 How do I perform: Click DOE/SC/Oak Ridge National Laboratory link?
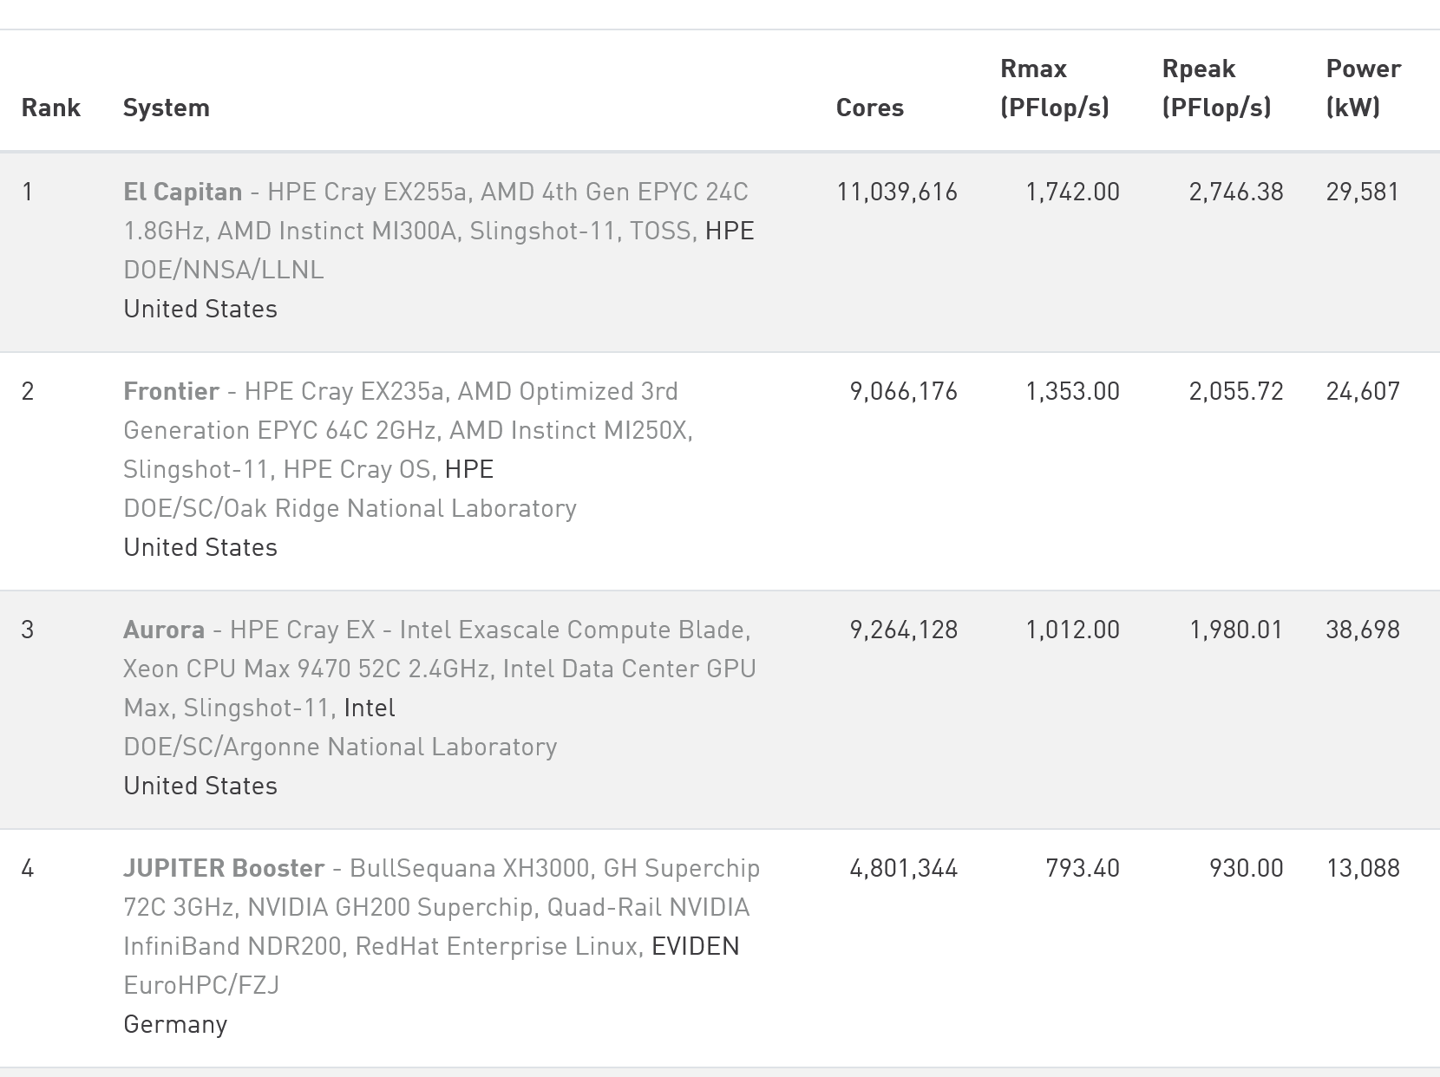[x=349, y=508]
